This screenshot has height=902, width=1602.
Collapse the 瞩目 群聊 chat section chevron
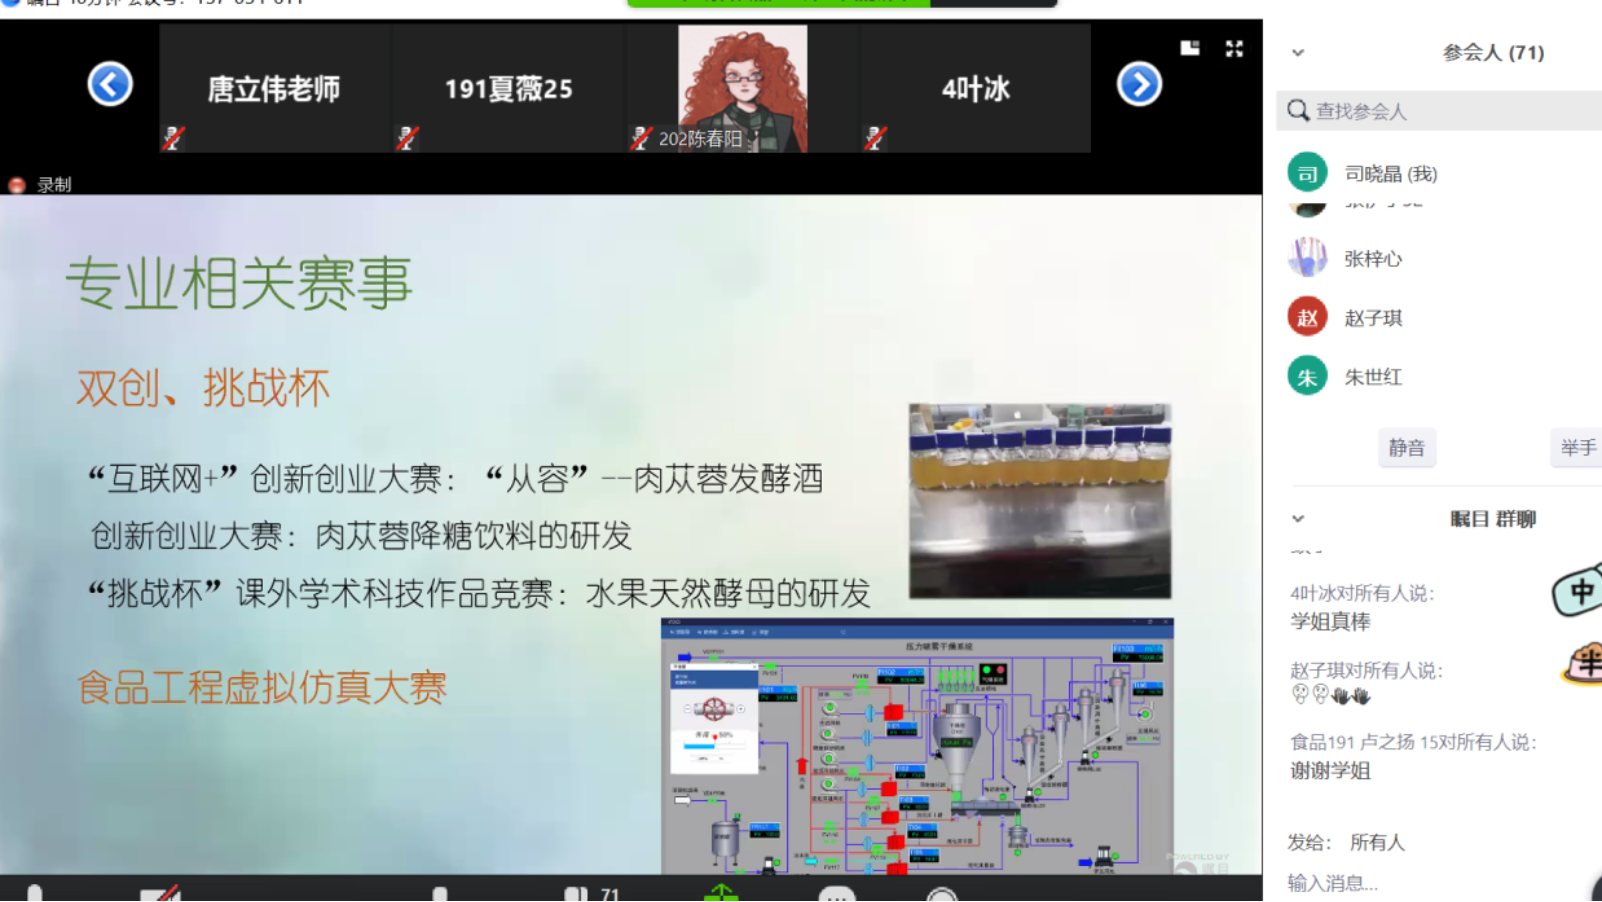tap(1297, 519)
